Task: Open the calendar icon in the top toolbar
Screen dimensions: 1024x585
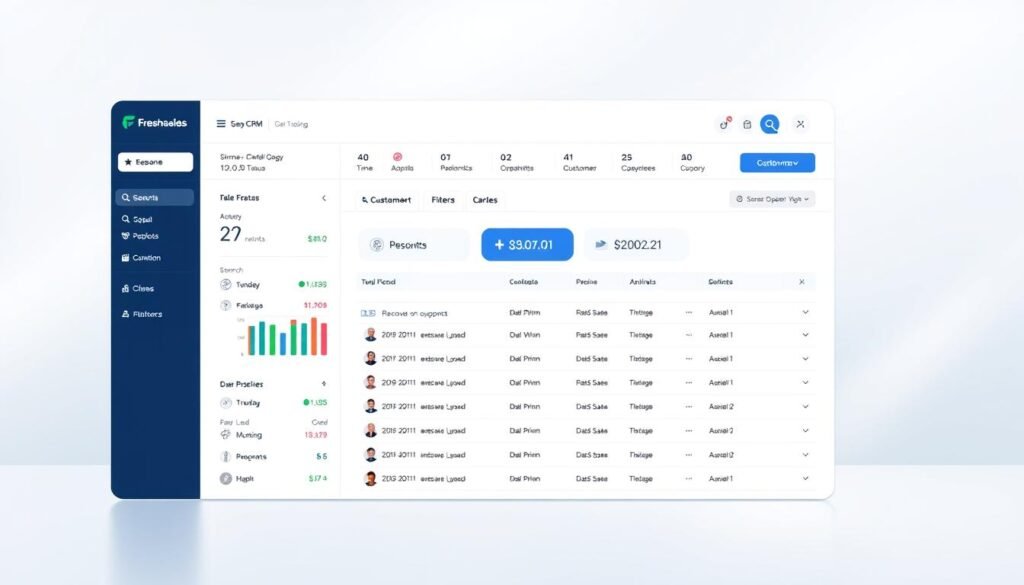Action: click(747, 124)
